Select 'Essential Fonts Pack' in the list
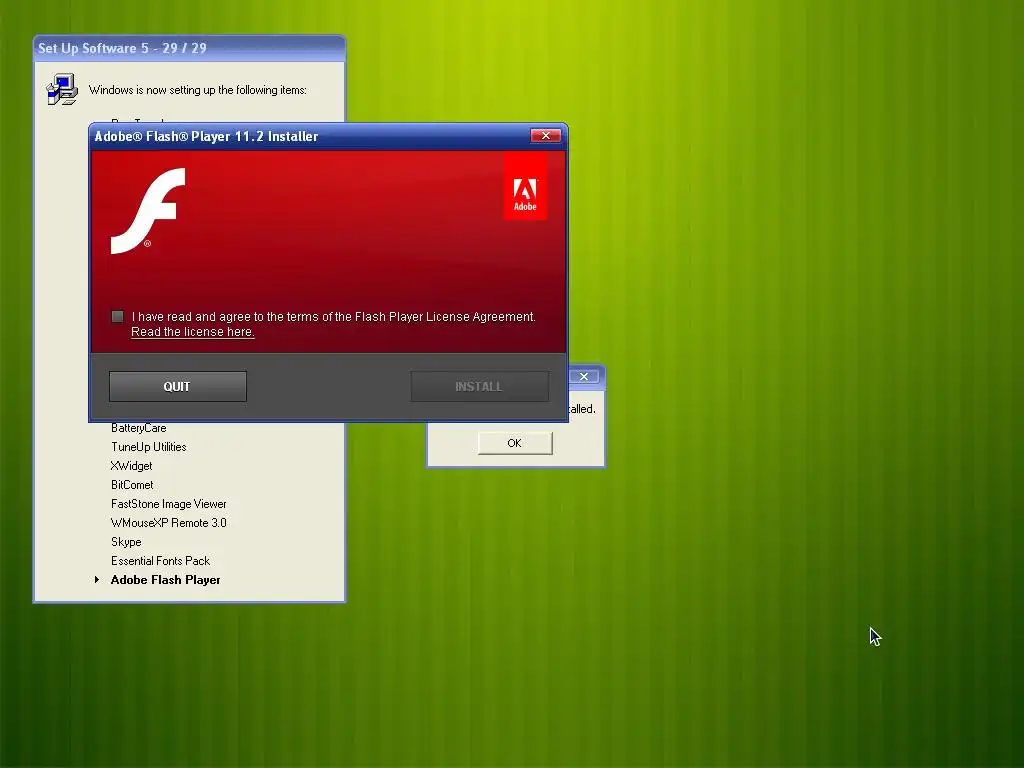The height and width of the screenshot is (768, 1024). pos(160,561)
